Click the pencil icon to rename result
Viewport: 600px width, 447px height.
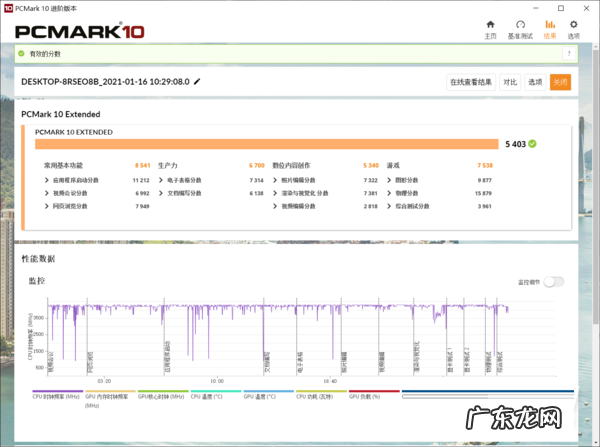(x=197, y=82)
